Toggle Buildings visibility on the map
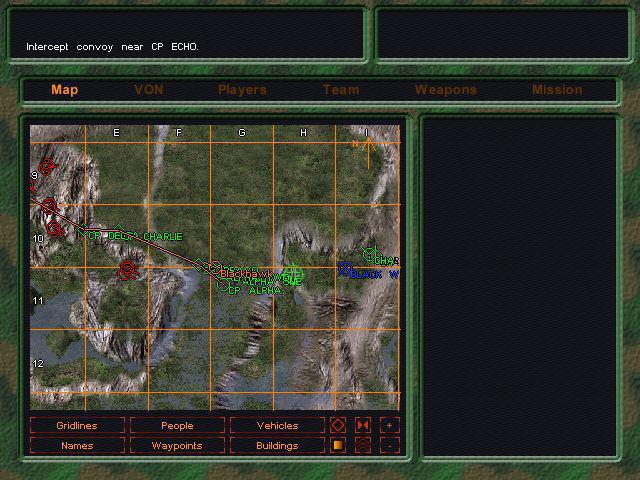 [277, 446]
